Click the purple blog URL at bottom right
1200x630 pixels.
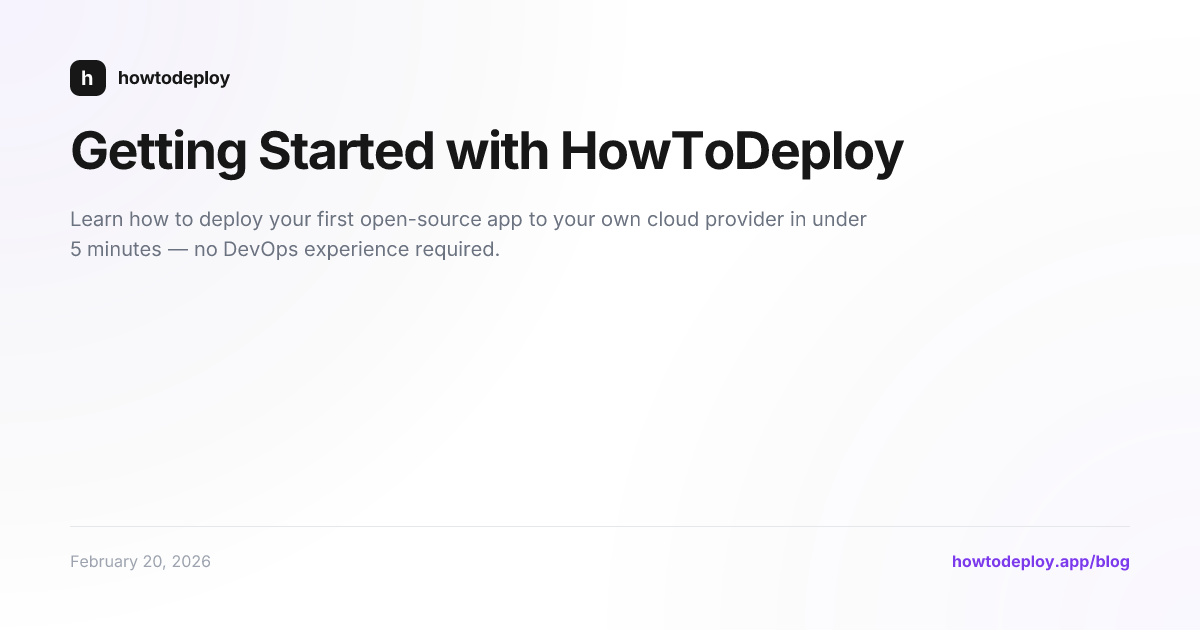tap(1040, 561)
